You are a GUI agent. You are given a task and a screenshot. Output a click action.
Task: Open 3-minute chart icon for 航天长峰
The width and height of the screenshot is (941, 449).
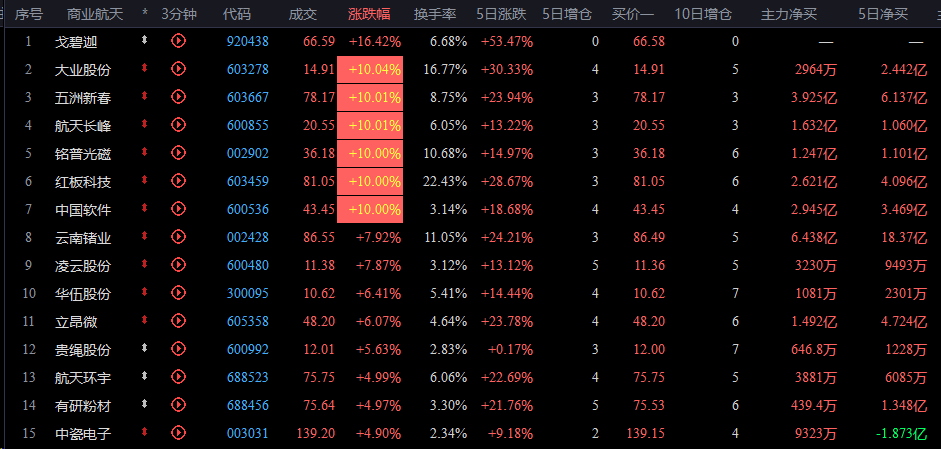pos(178,125)
